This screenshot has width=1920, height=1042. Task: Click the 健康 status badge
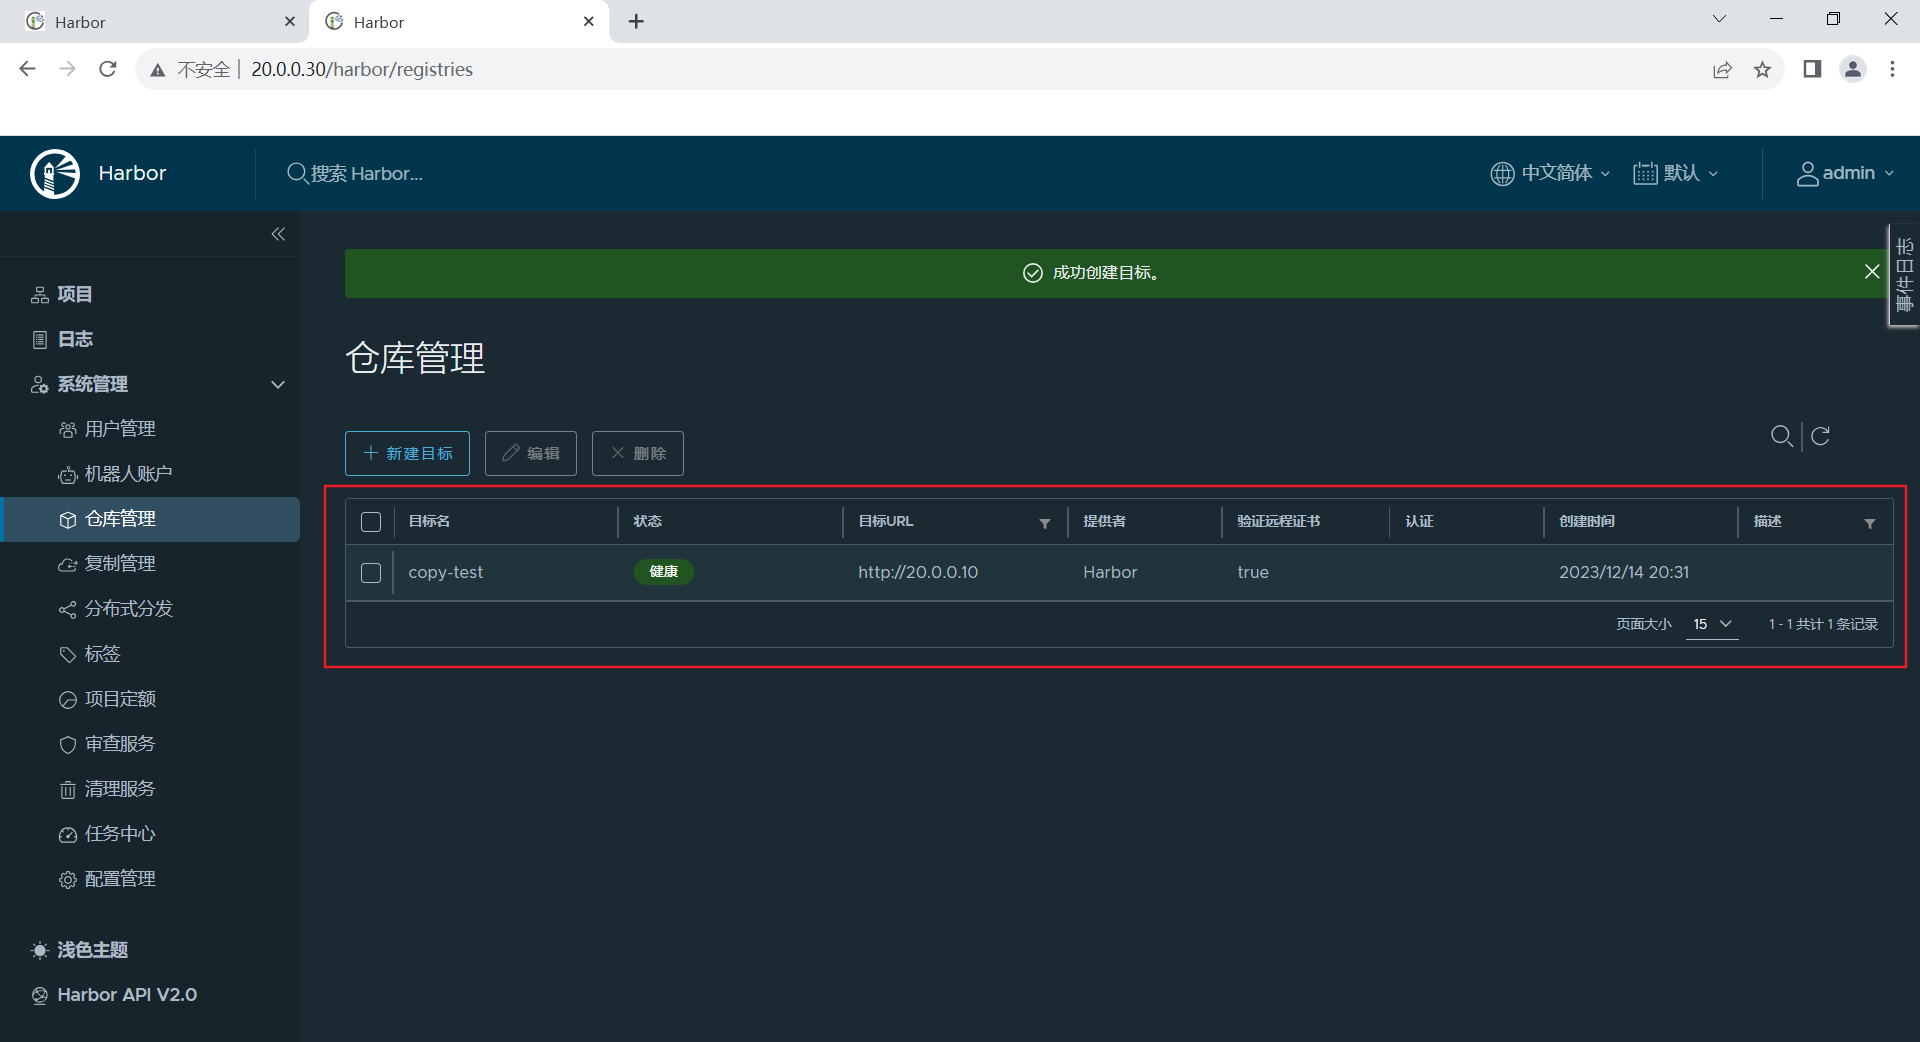[x=664, y=572]
